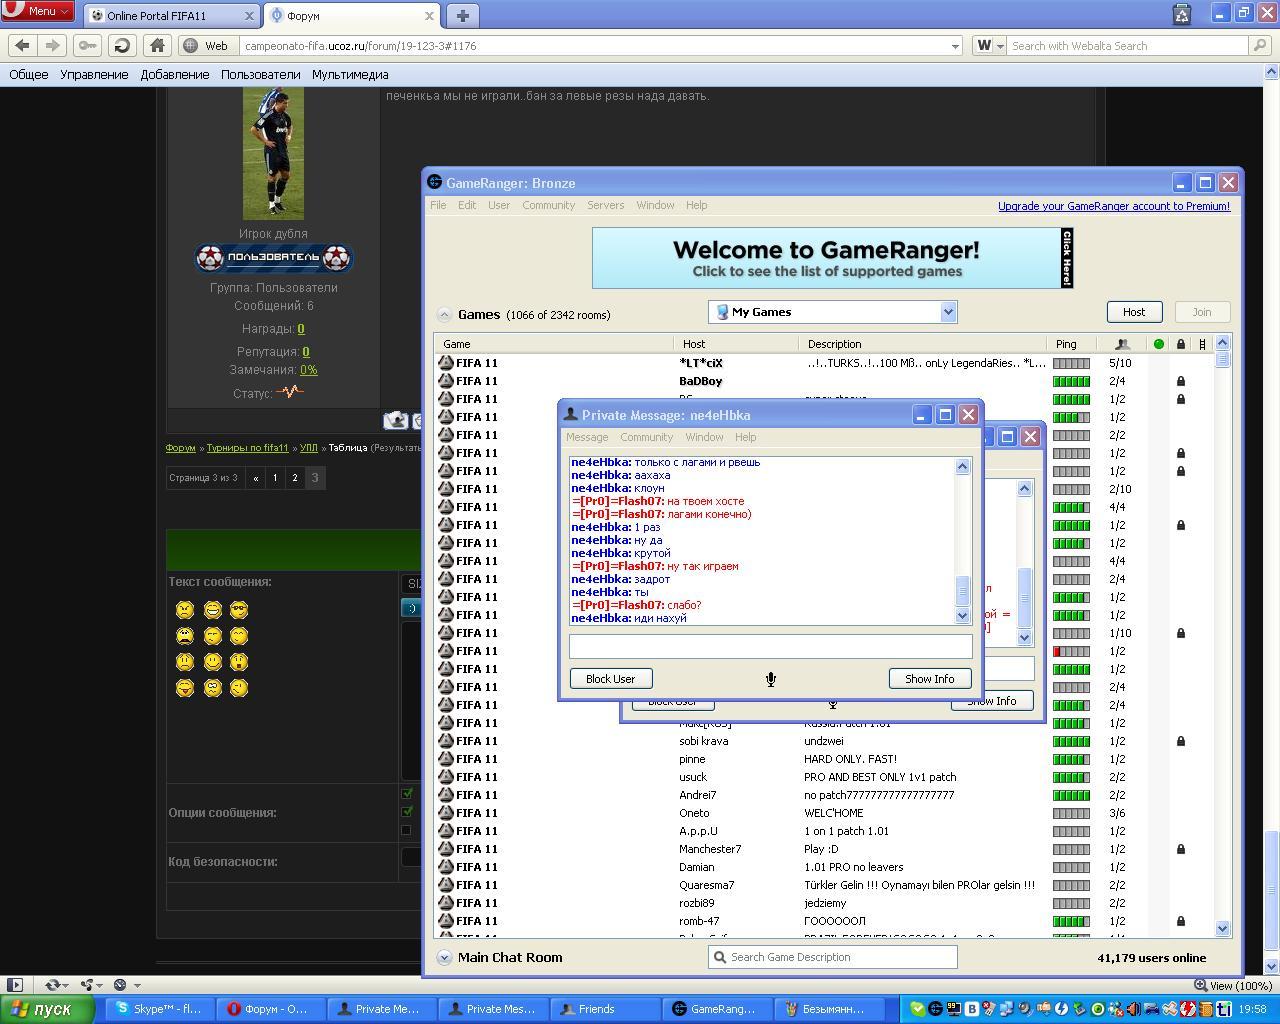Screen dimensions: 1280x1024
Task: Click the camera icon under forum post
Action: click(x=395, y=420)
